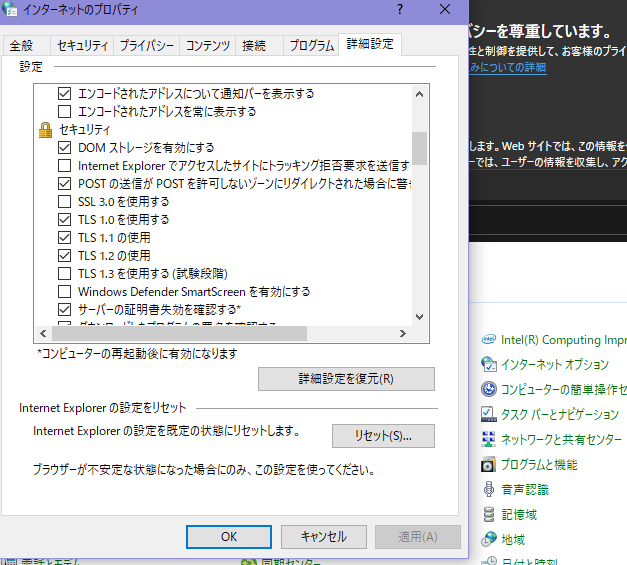Image resolution: width=627 pixels, height=565 pixels.
Task: Click settings list scroll up arrow
Action: [x=419, y=94]
